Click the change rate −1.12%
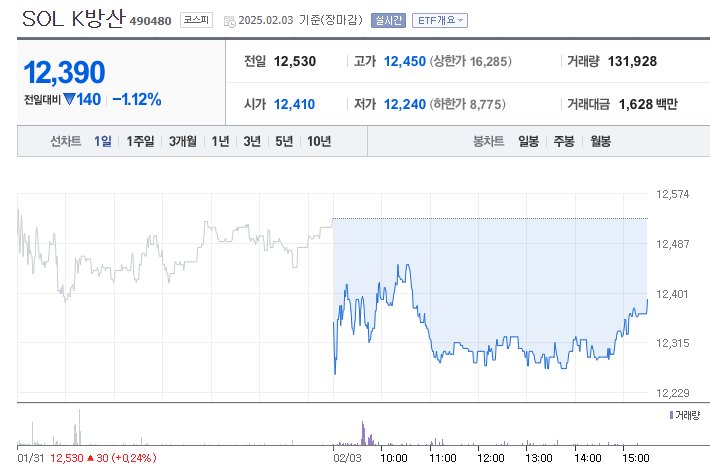Screen dimensions: 710x476 click(x=137, y=100)
